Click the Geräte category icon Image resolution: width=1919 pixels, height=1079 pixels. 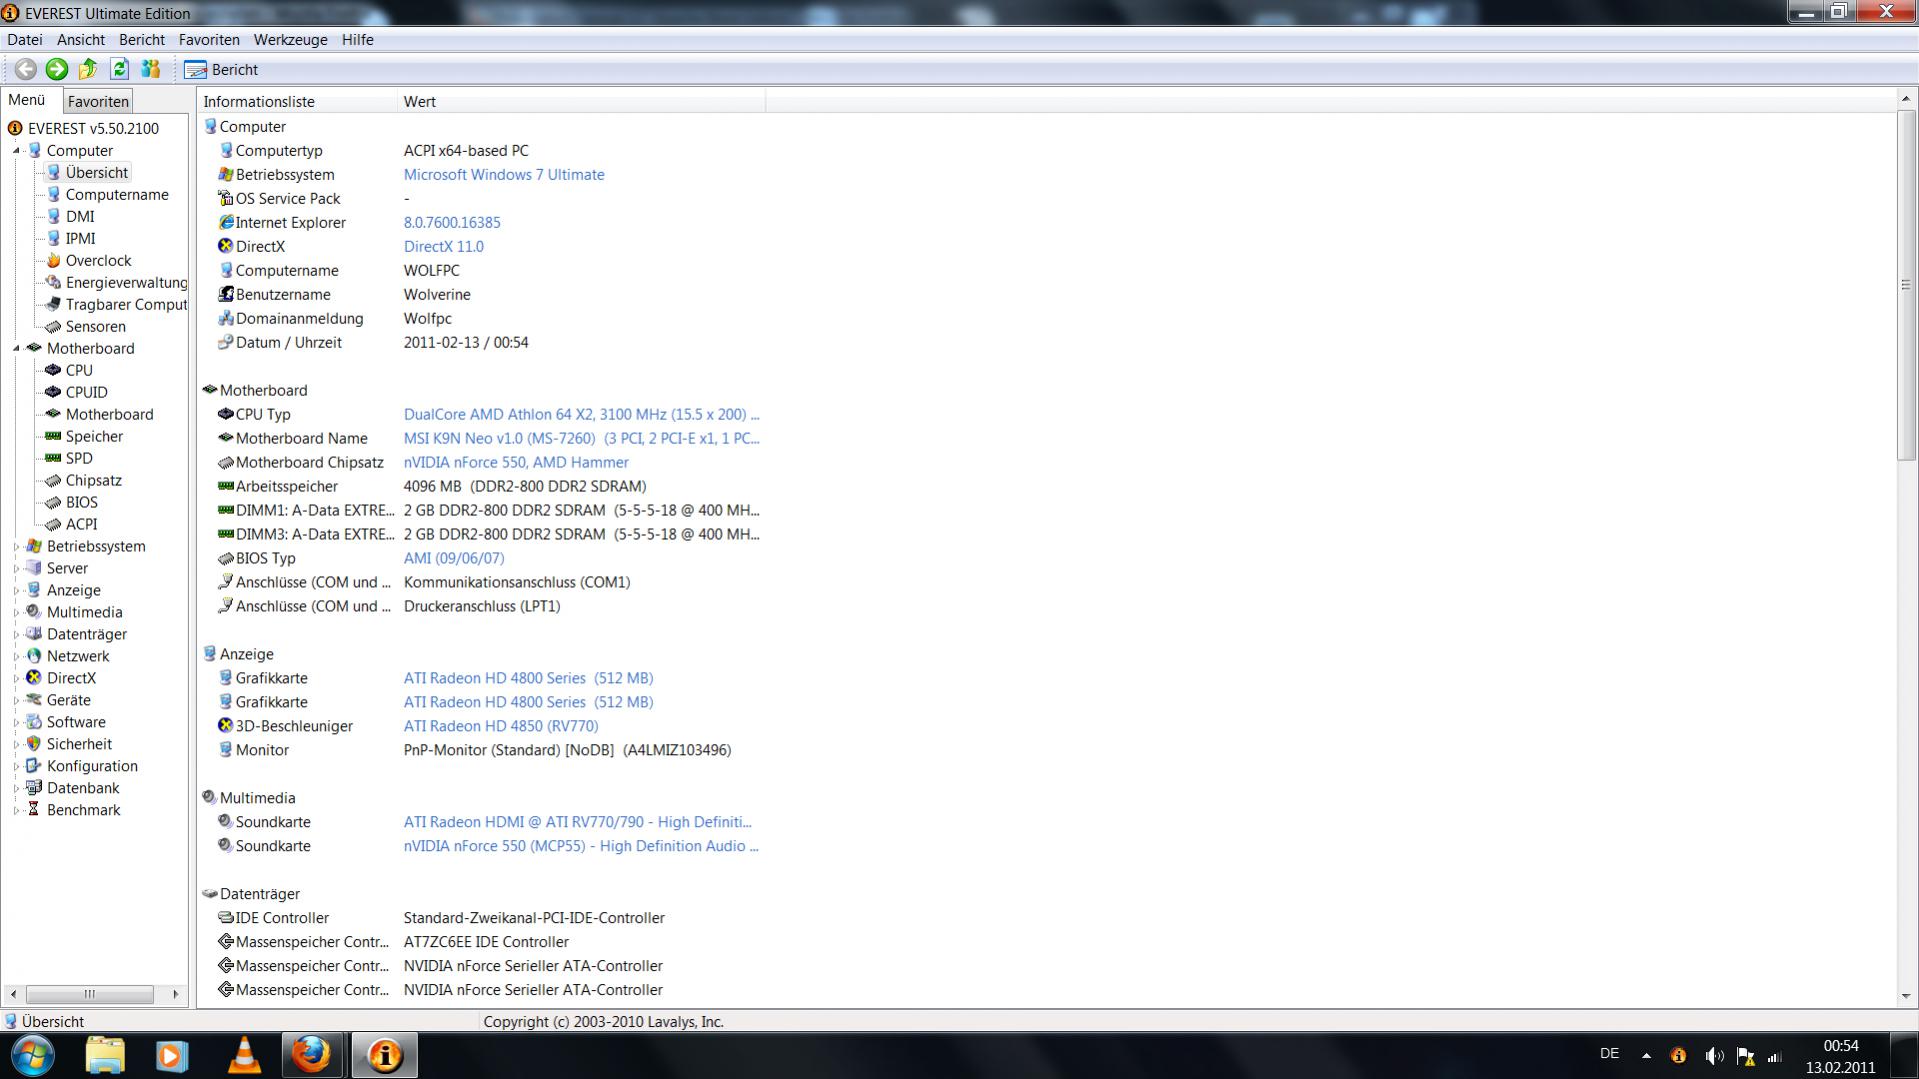click(x=34, y=700)
